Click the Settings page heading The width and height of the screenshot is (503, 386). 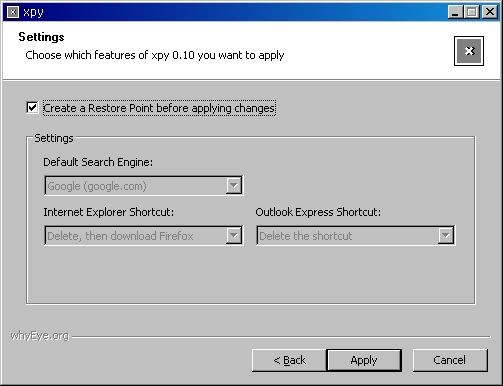[x=41, y=37]
